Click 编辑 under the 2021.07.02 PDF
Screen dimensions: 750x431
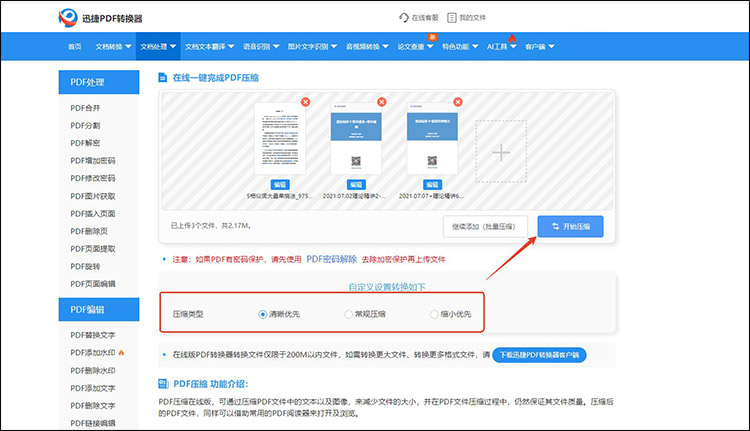356,185
